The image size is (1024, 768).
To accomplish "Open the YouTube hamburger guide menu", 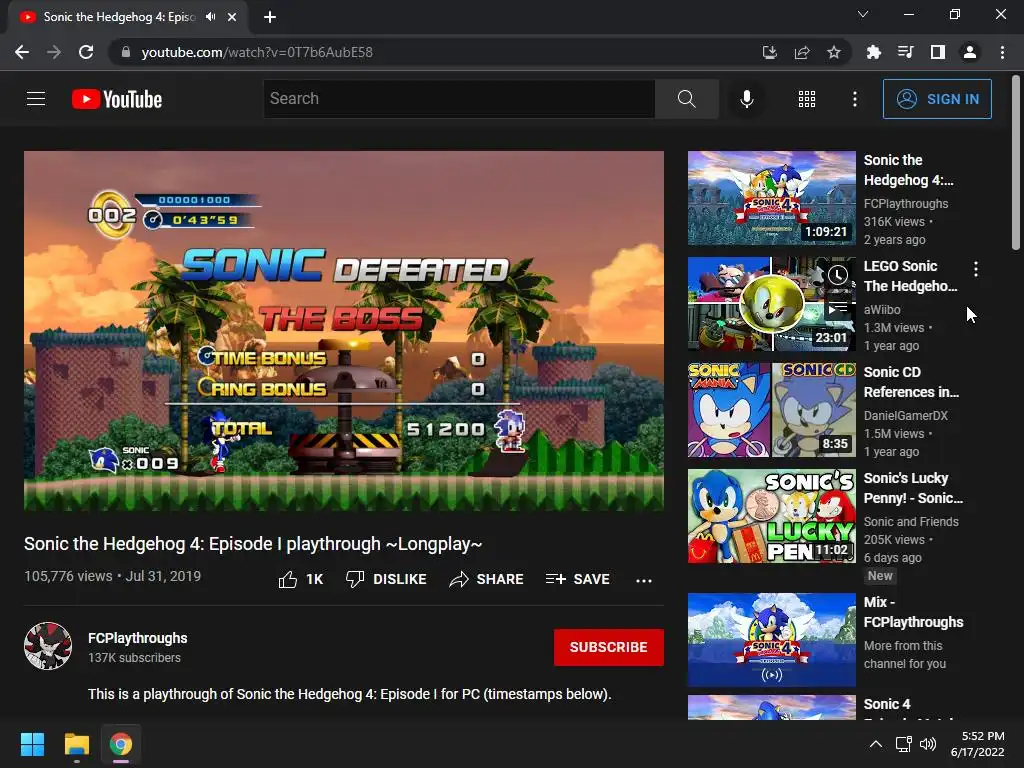I will [x=36, y=99].
